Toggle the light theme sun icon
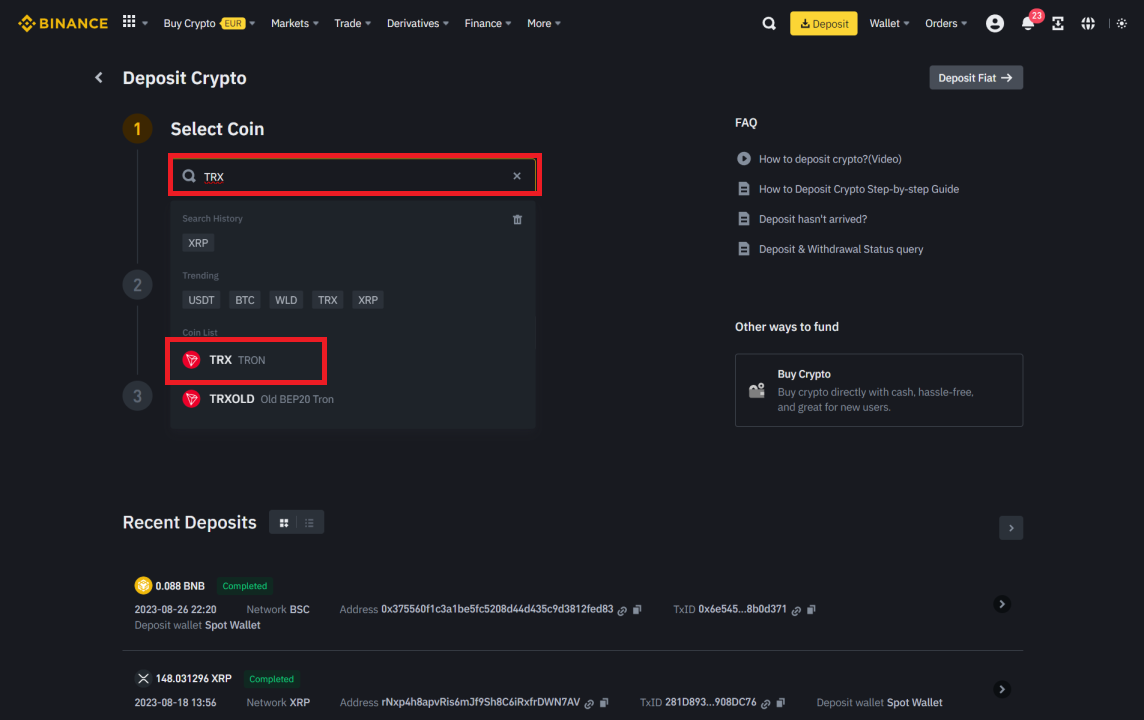1144x720 pixels. (x=1121, y=23)
